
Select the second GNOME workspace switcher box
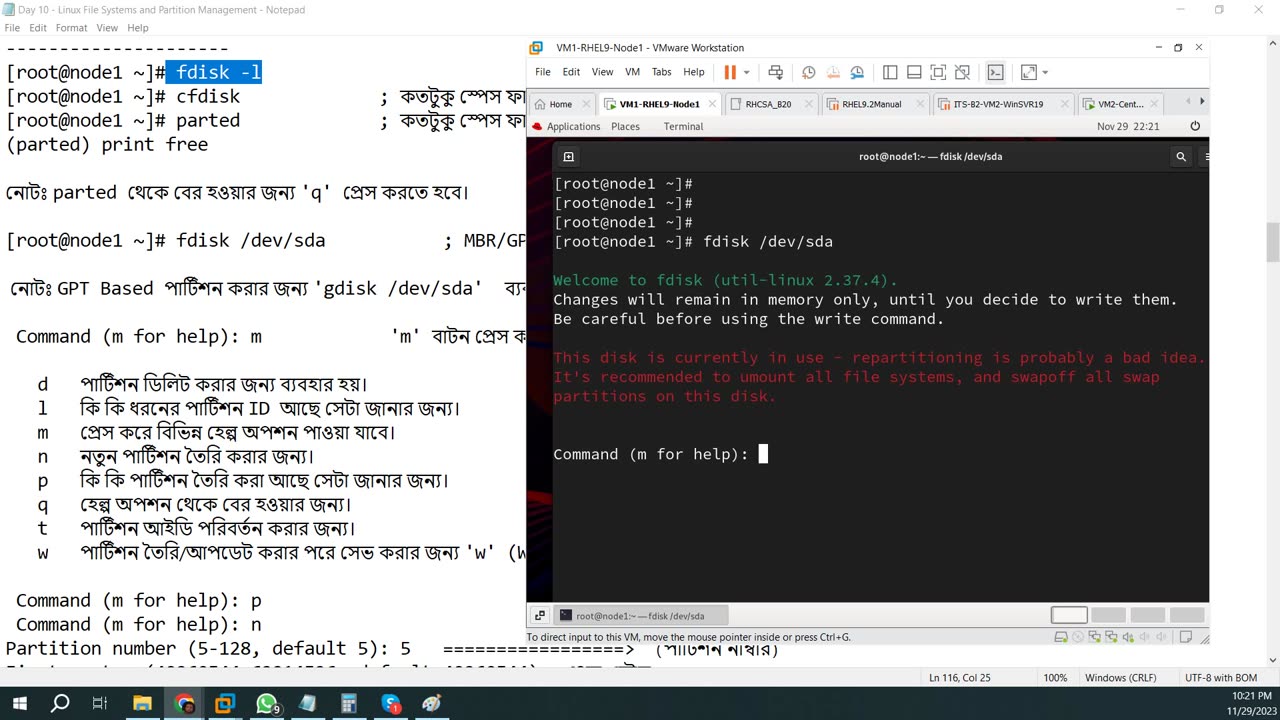[x=1108, y=616]
